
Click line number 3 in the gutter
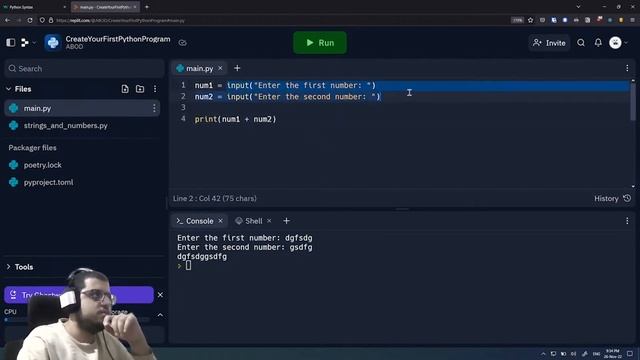[183, 107]
